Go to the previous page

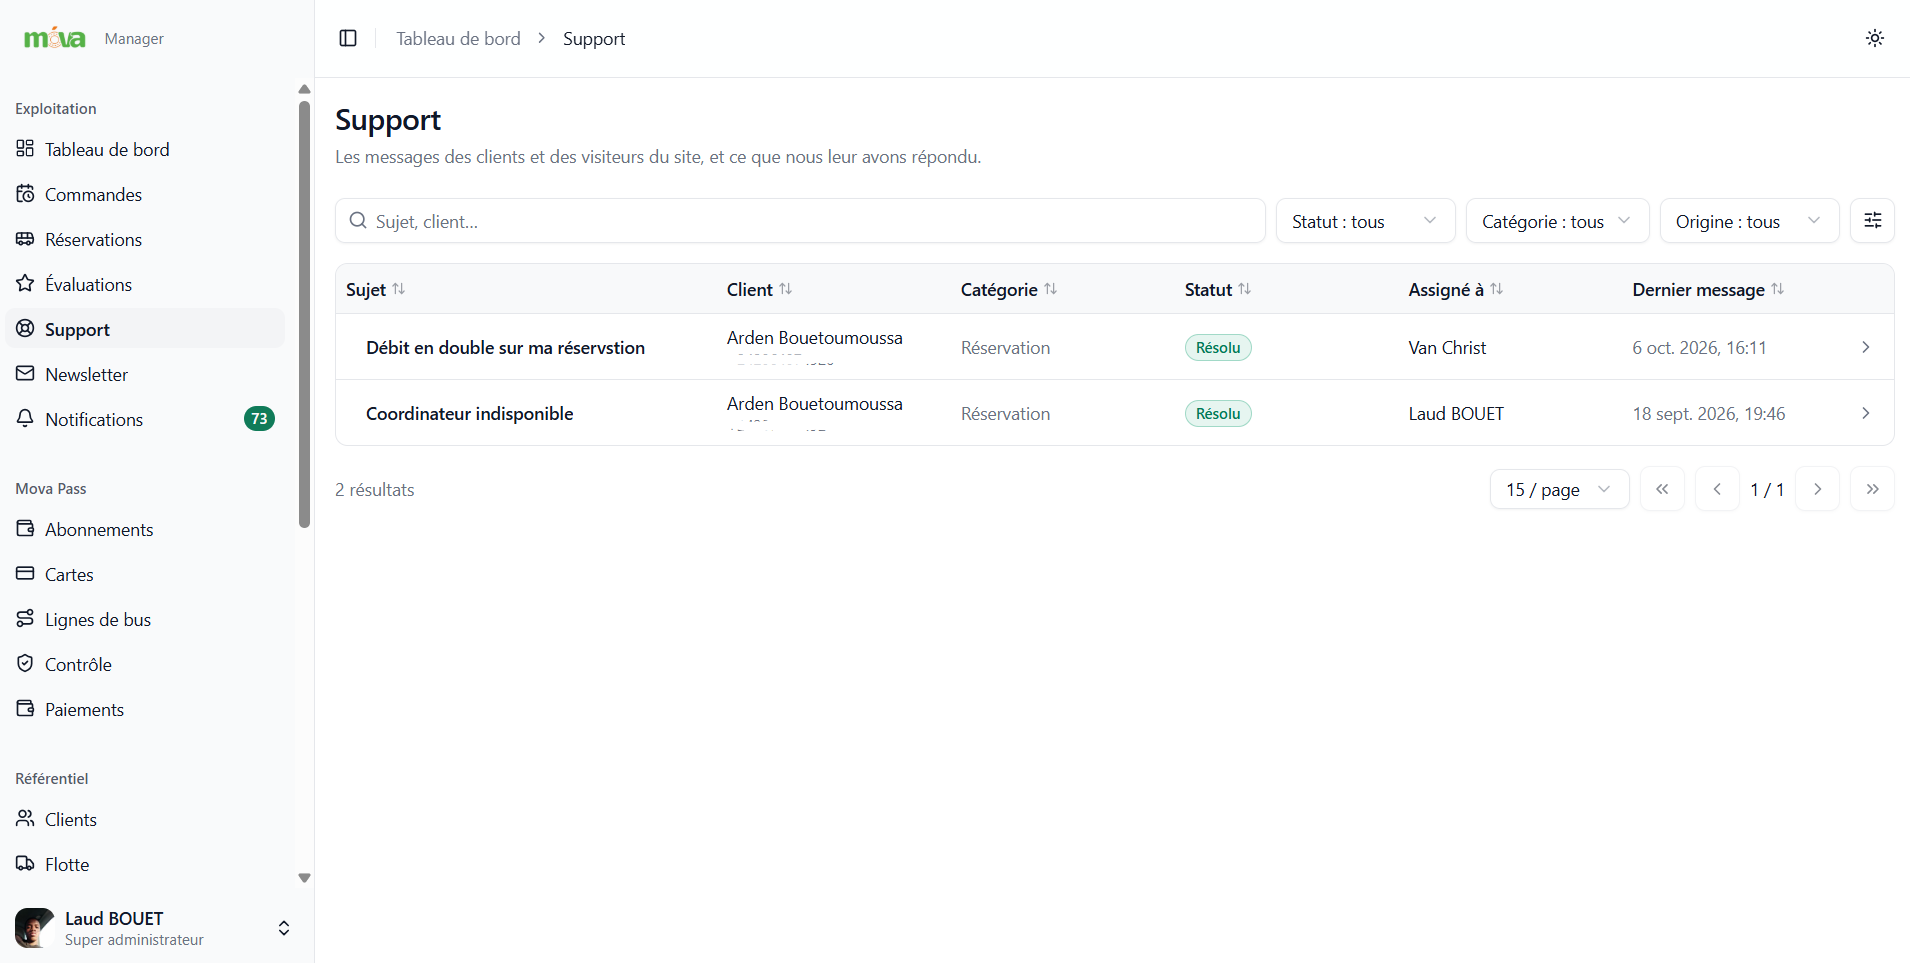point(1717,489)
